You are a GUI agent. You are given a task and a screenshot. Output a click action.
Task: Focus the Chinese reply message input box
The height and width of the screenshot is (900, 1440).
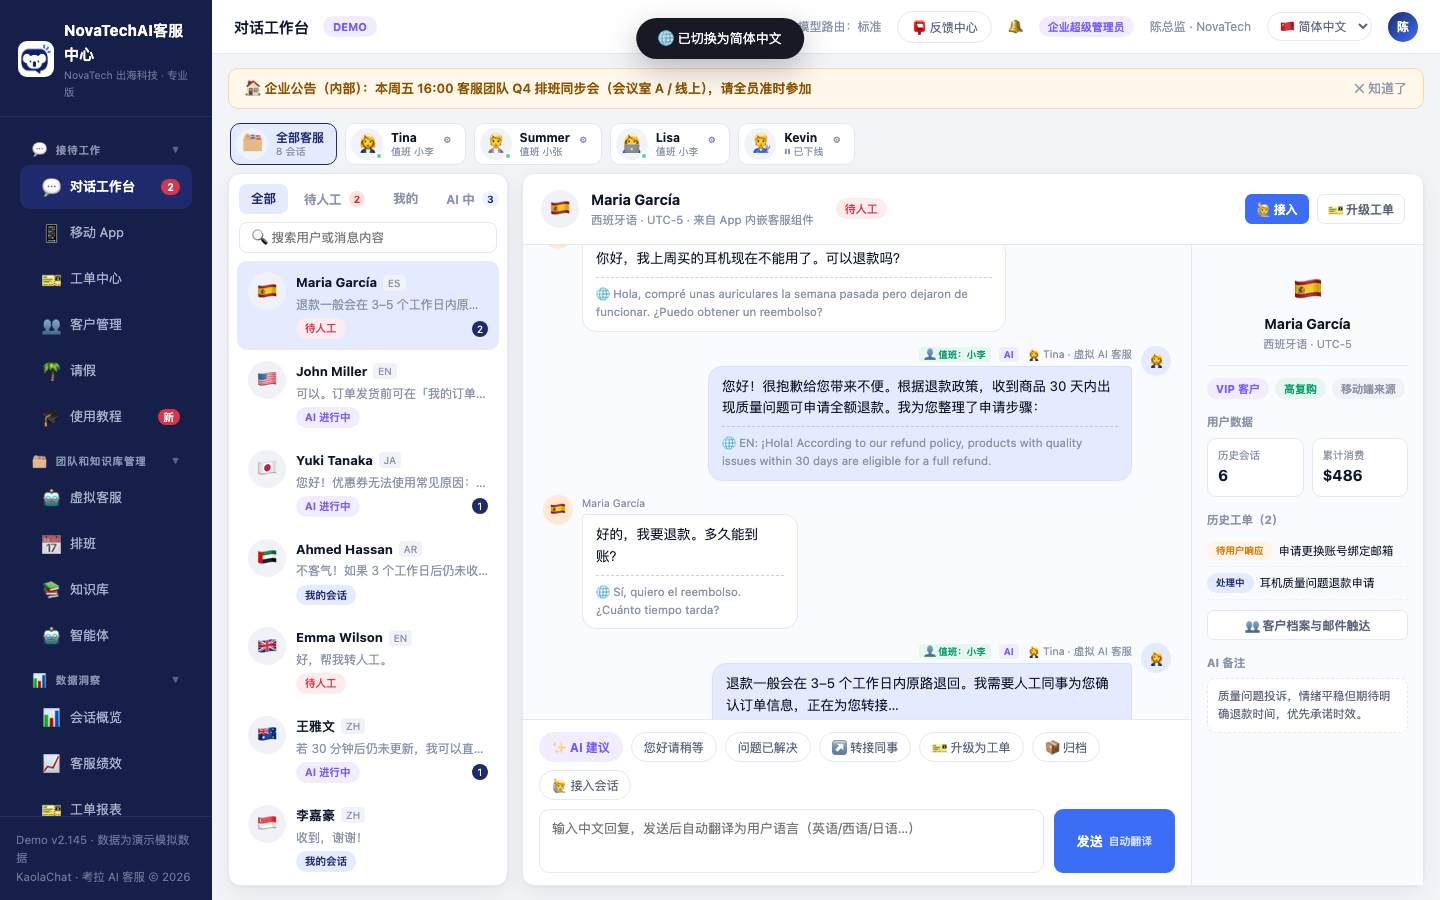click(791, 841)
